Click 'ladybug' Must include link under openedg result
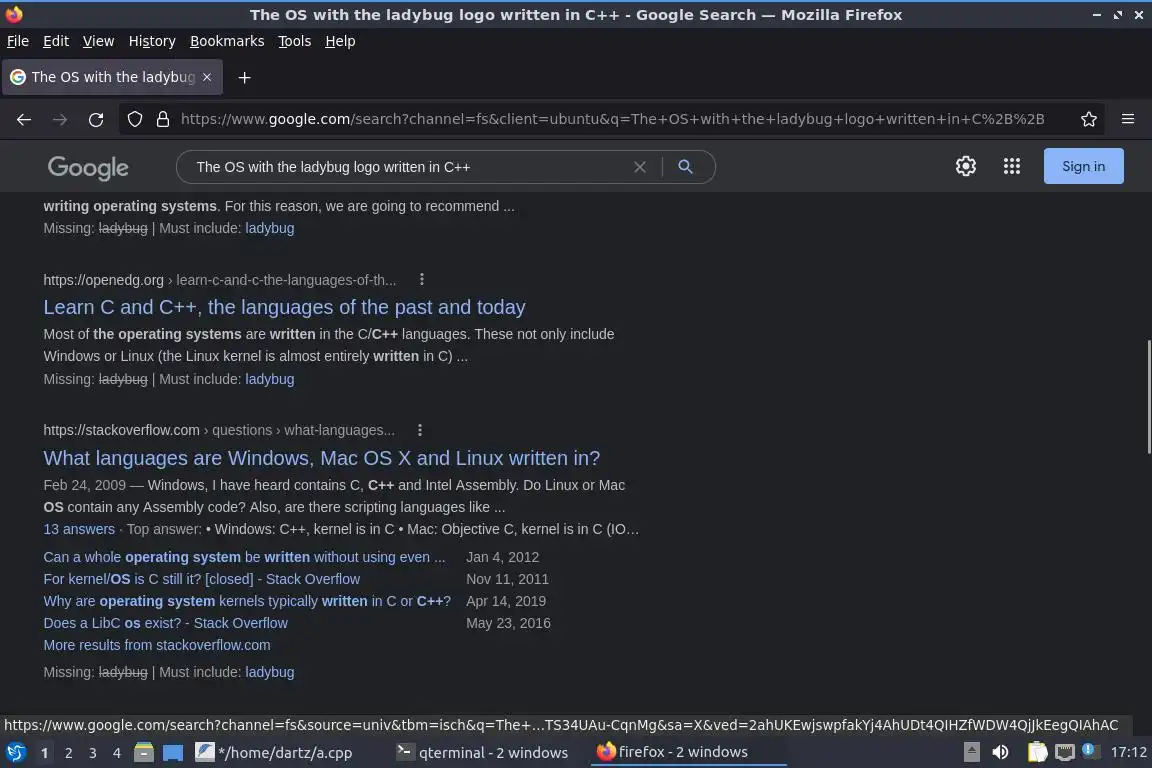Screen dimensions: 1152x768 point(270,379)
